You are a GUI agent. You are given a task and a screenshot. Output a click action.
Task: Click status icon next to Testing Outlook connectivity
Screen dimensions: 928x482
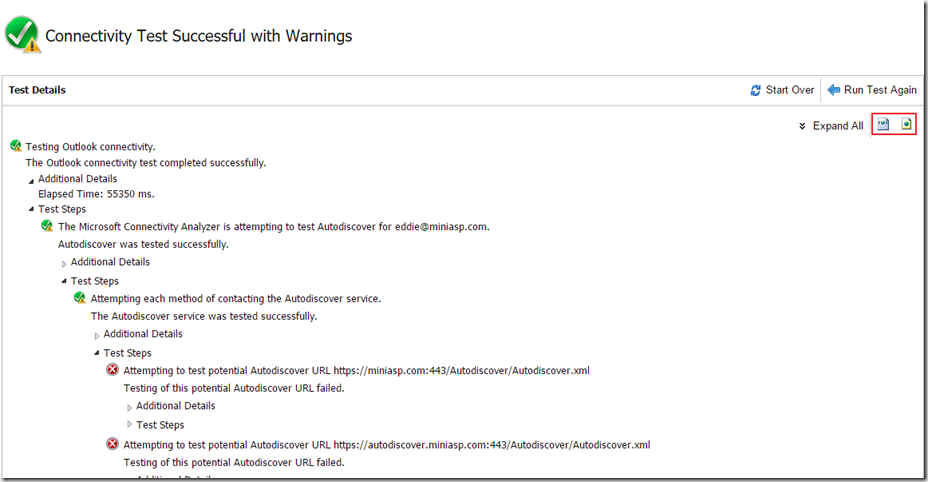point(16,146)
